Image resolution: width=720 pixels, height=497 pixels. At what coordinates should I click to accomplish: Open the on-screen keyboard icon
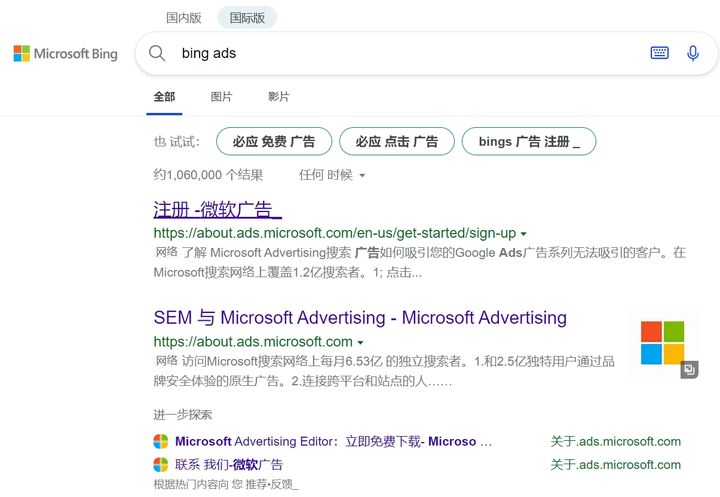[x=659, y=53]
